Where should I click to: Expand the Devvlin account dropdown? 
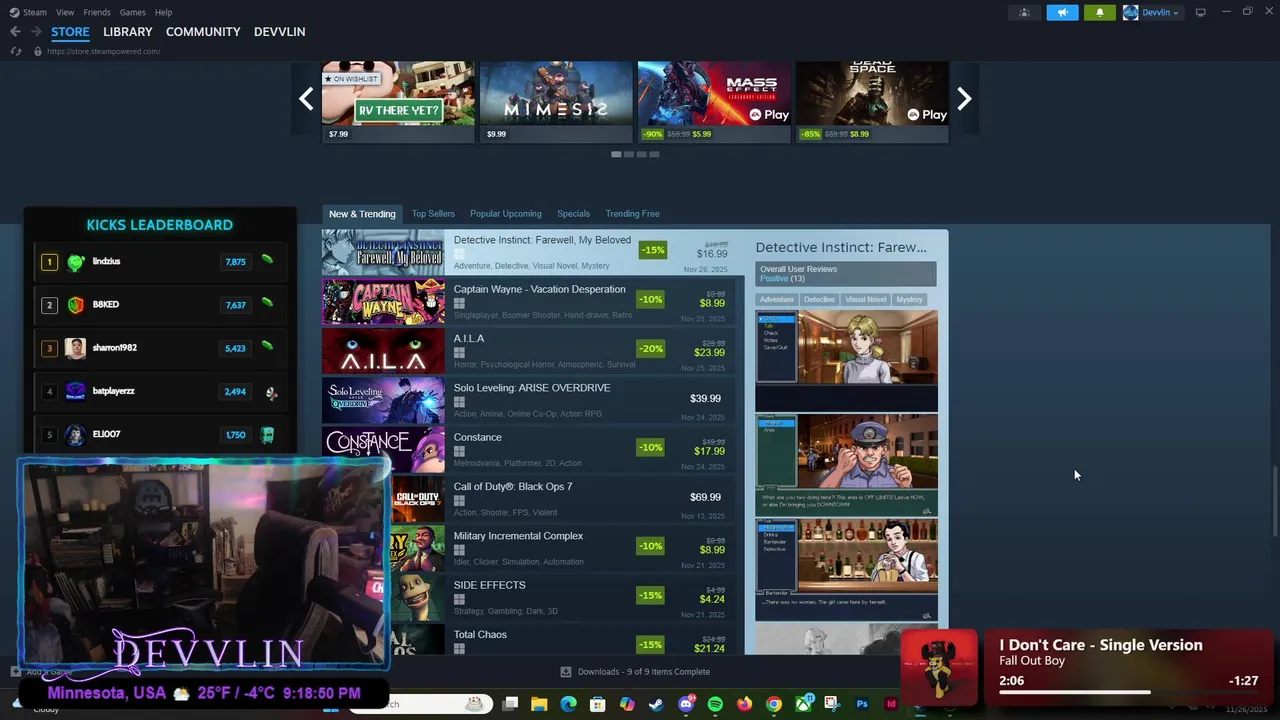tap(1152, 12)
